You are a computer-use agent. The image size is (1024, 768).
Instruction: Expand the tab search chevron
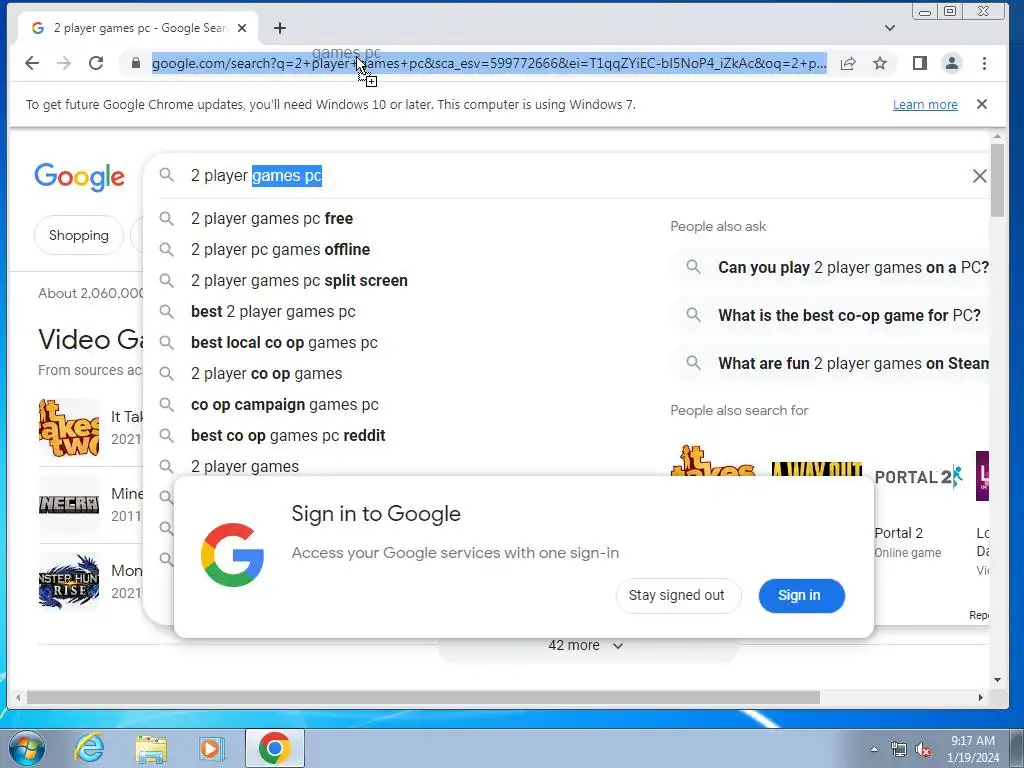[x=889, y=28]
